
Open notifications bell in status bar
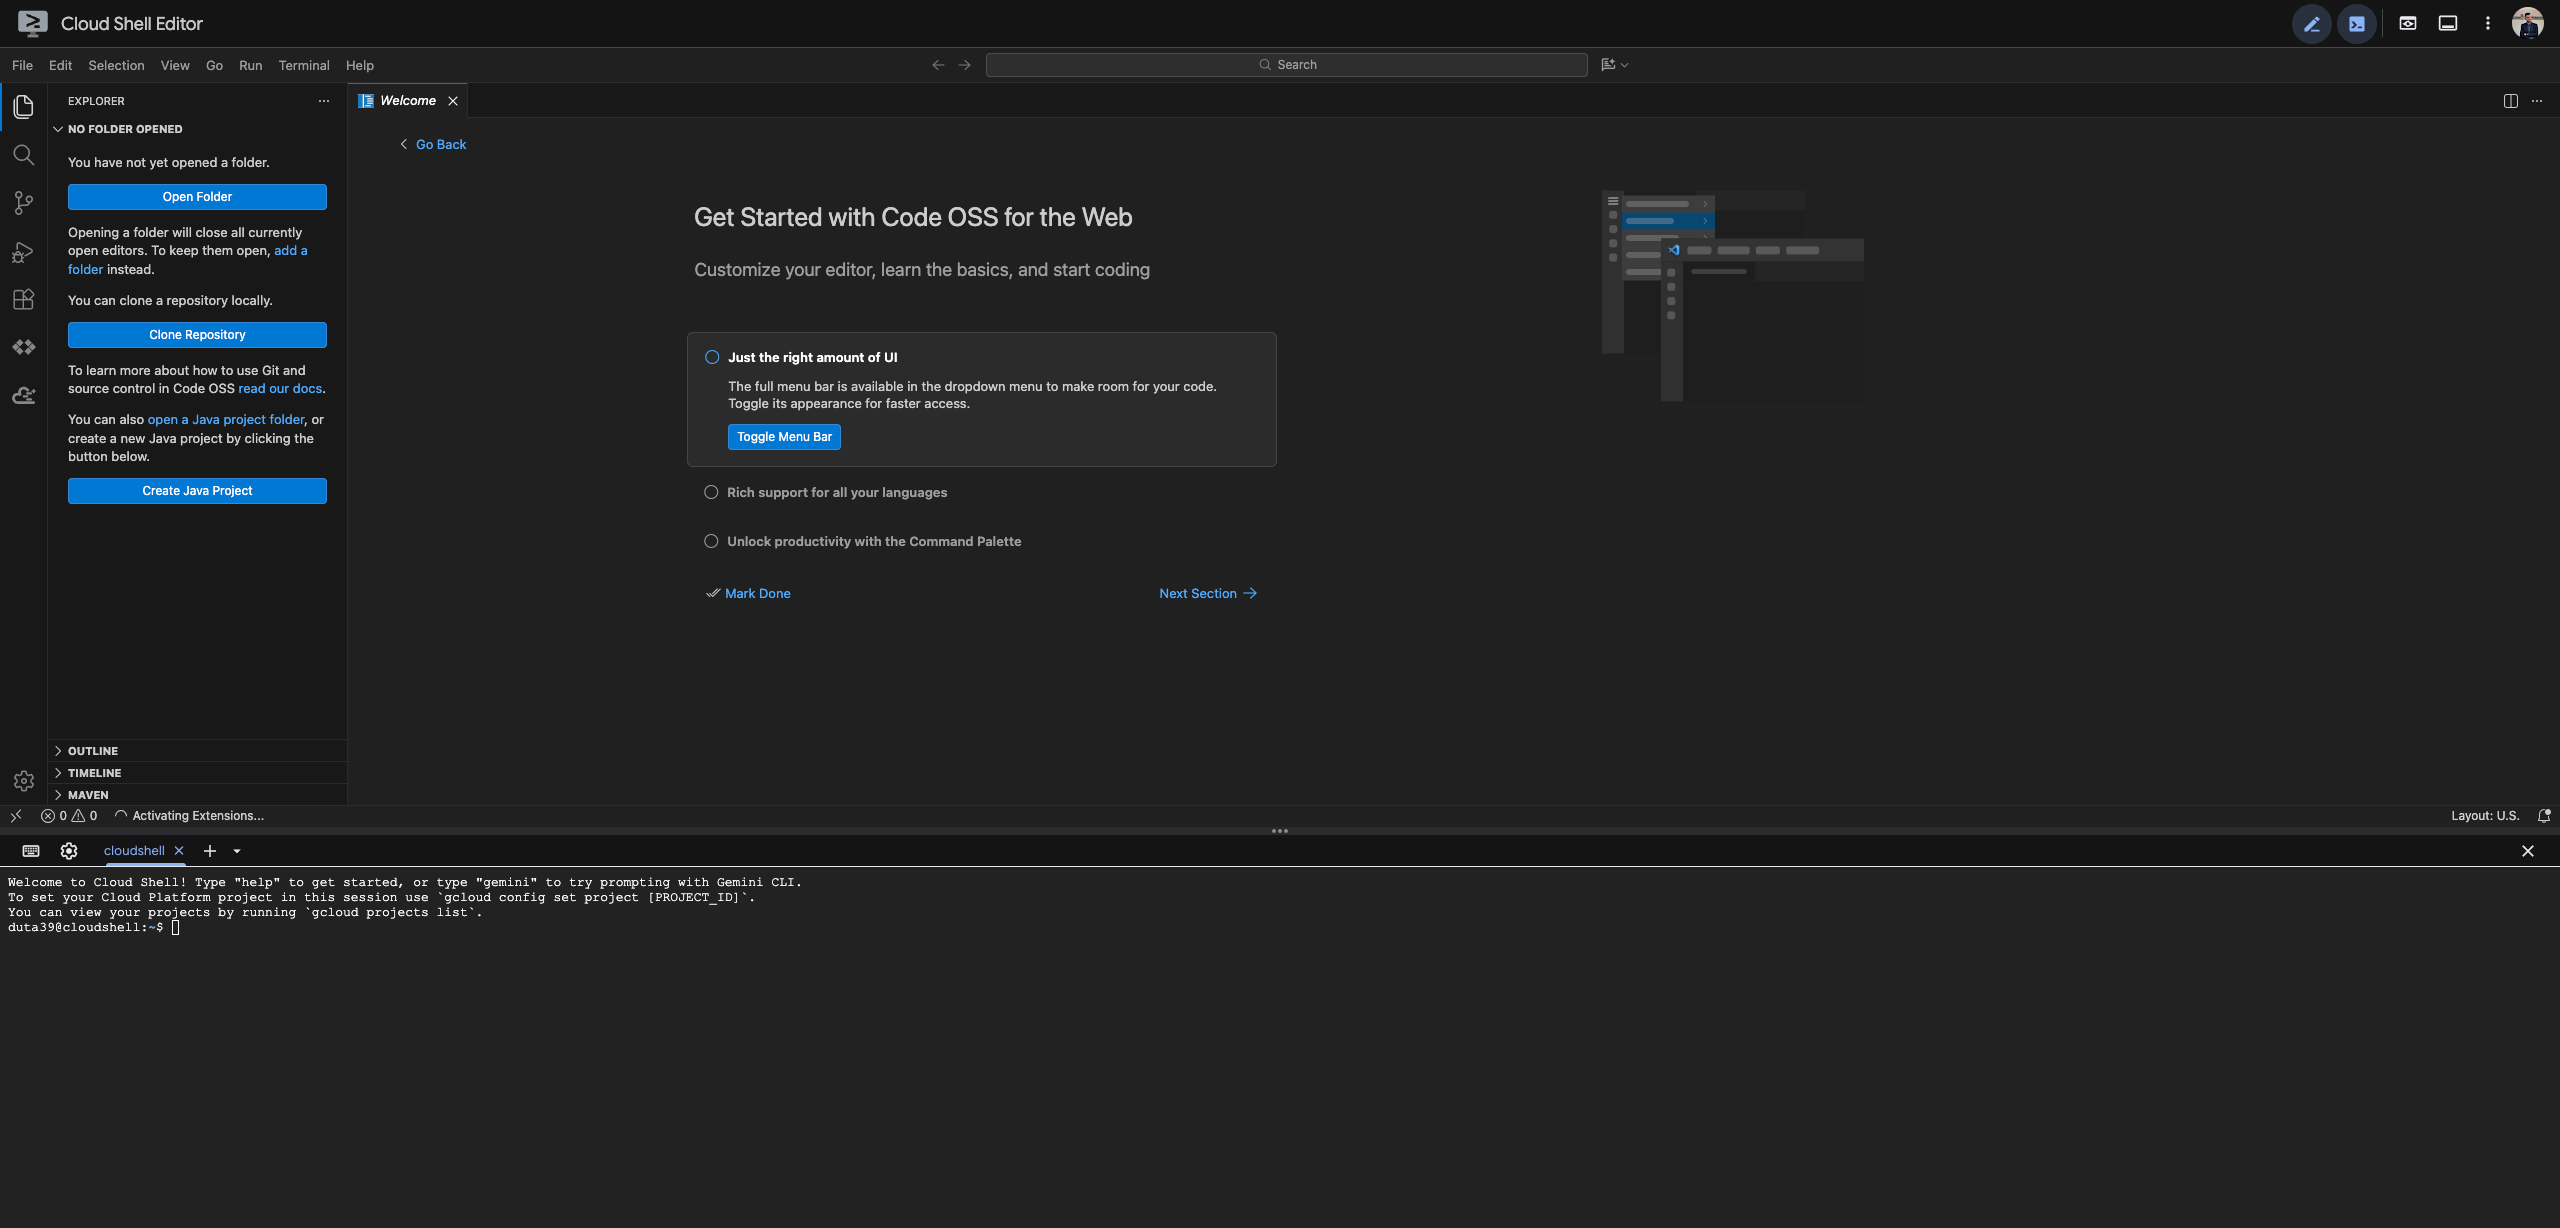coord(2544,816)
